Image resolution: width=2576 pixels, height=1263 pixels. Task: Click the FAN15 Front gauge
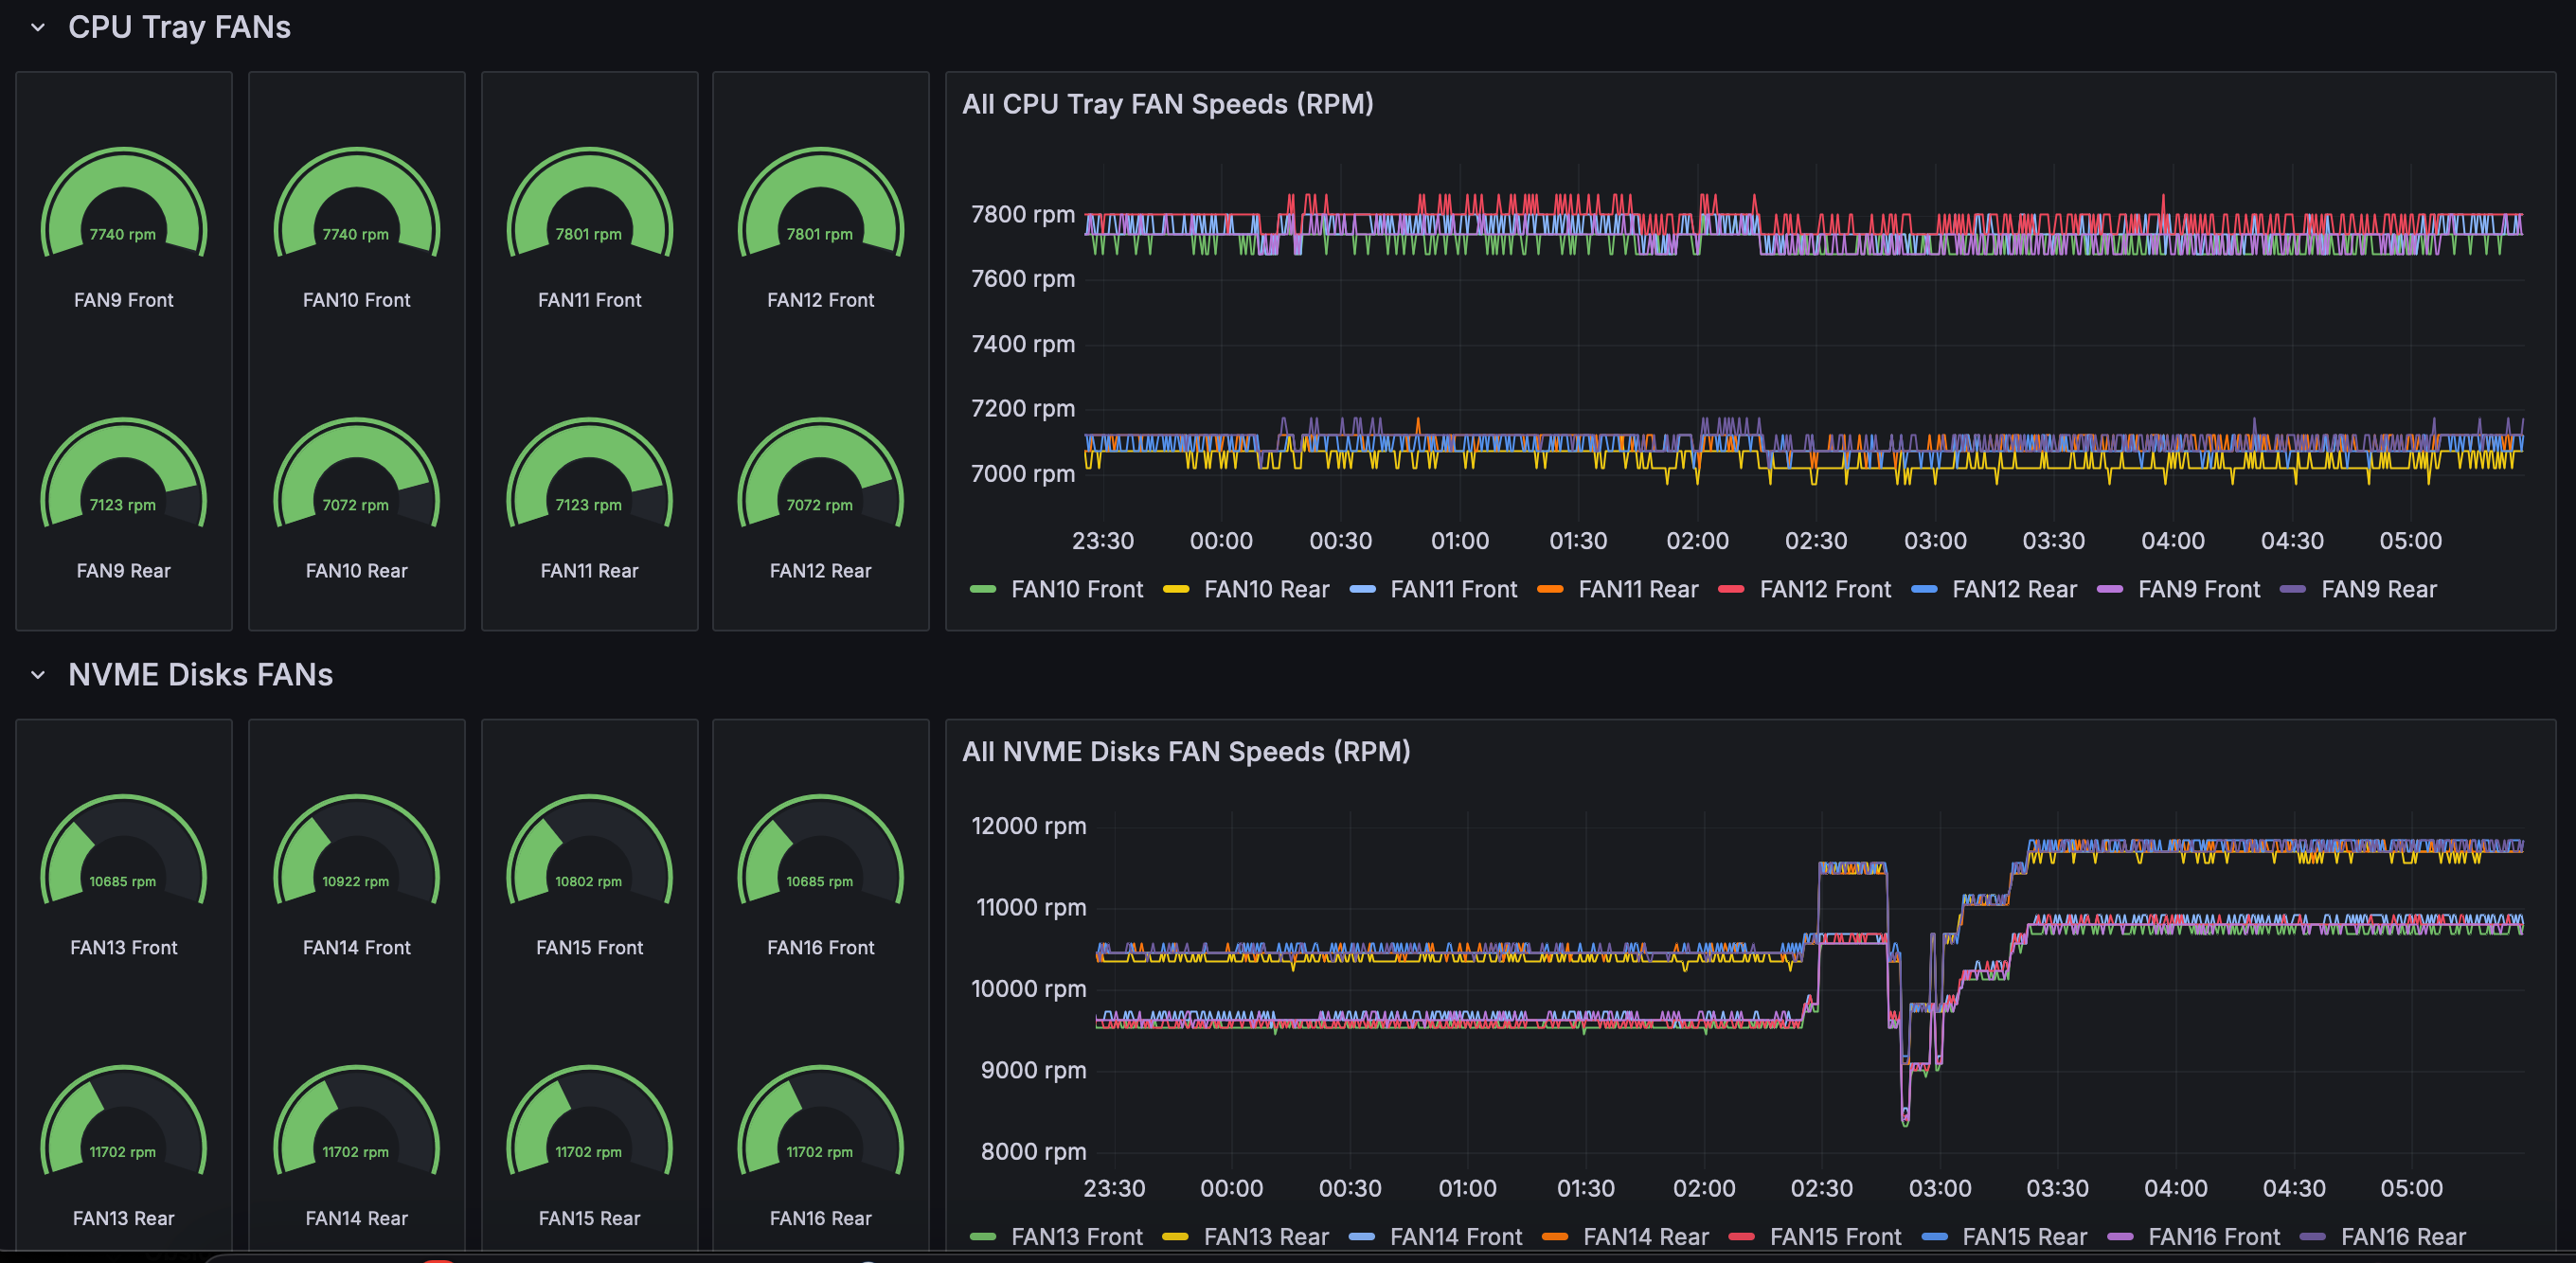(589, 850)
